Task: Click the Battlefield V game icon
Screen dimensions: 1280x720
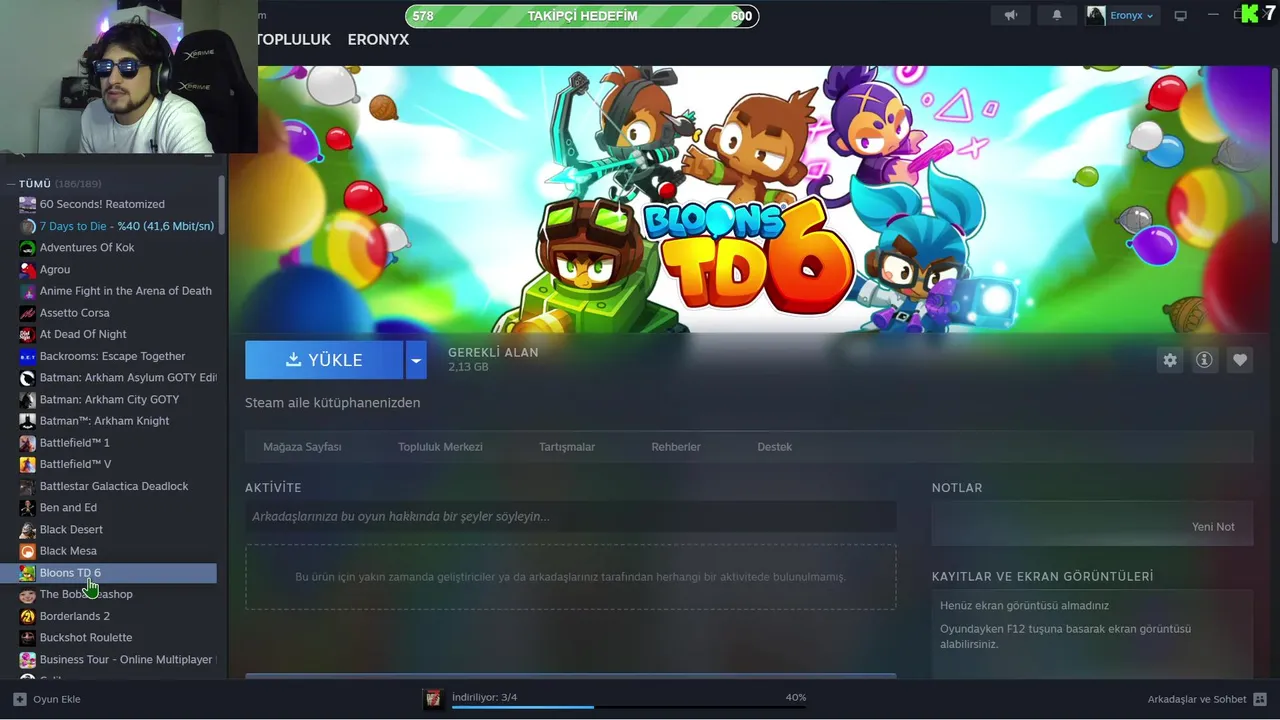Action: [x=28, y=464]
